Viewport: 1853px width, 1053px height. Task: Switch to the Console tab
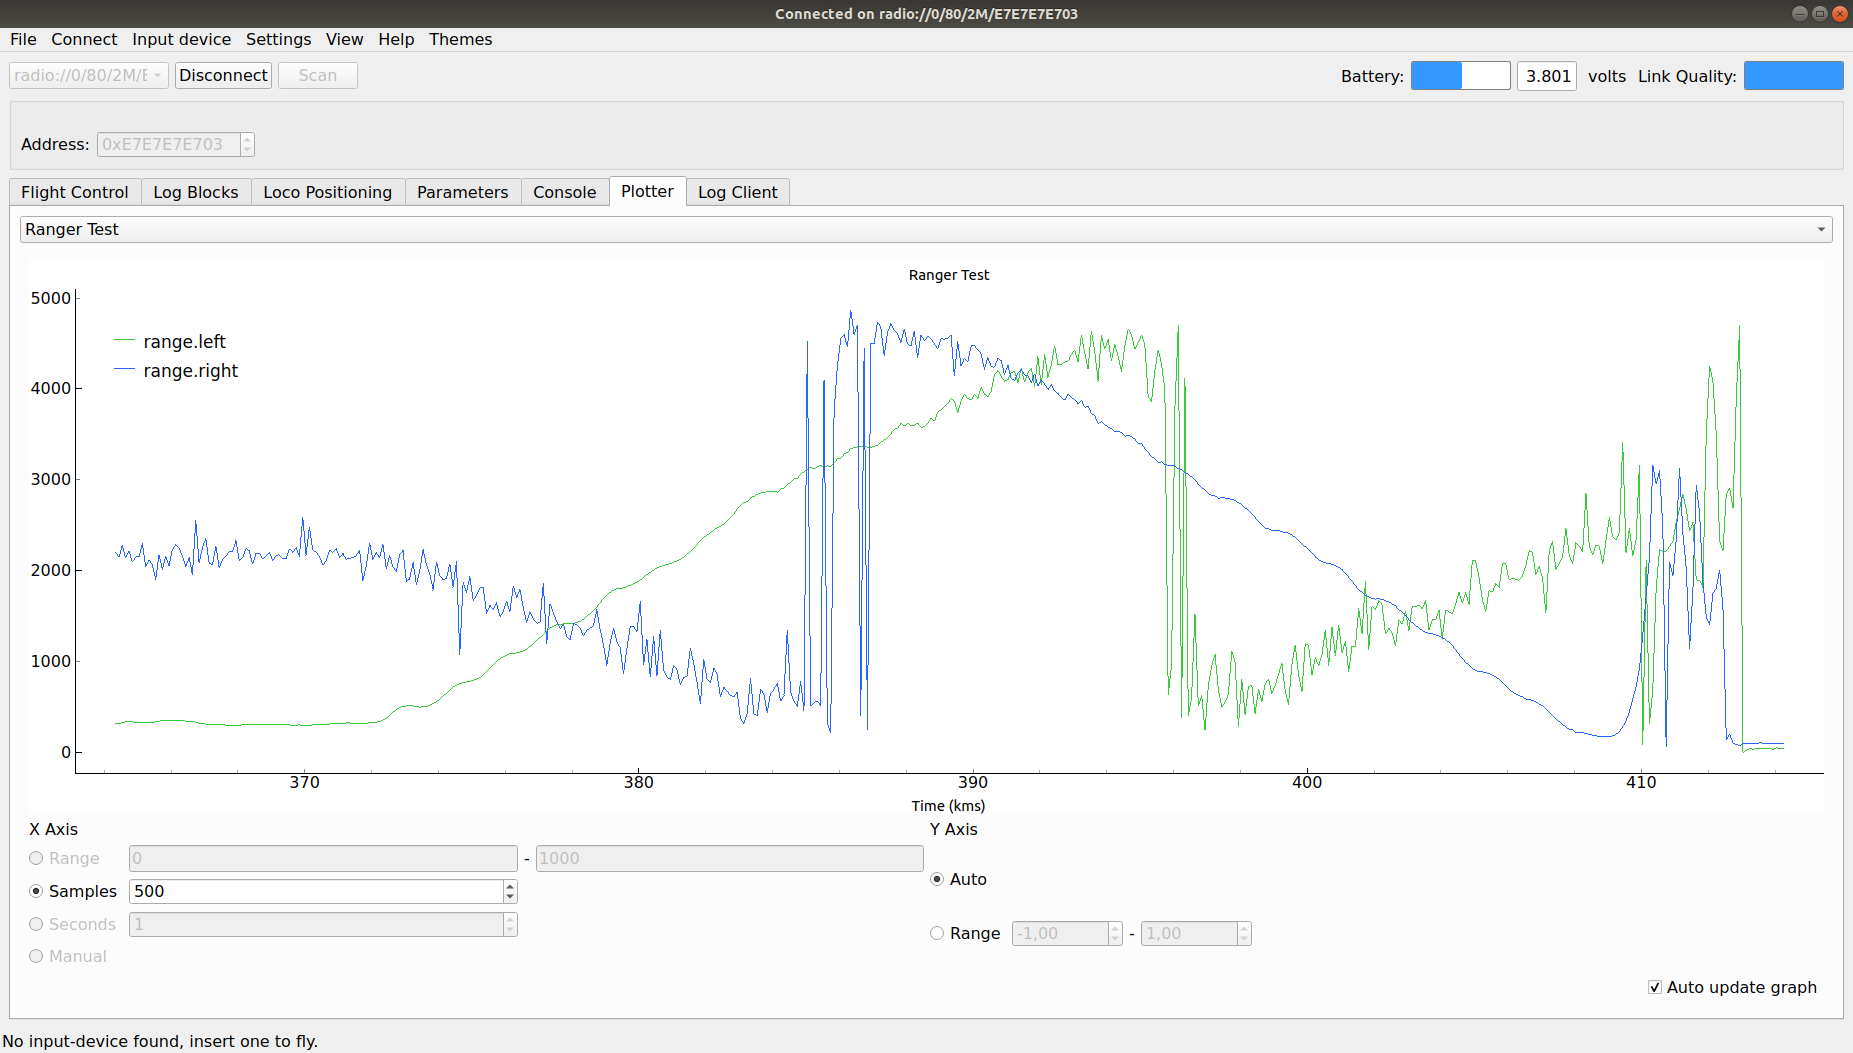tap(564, 192)
